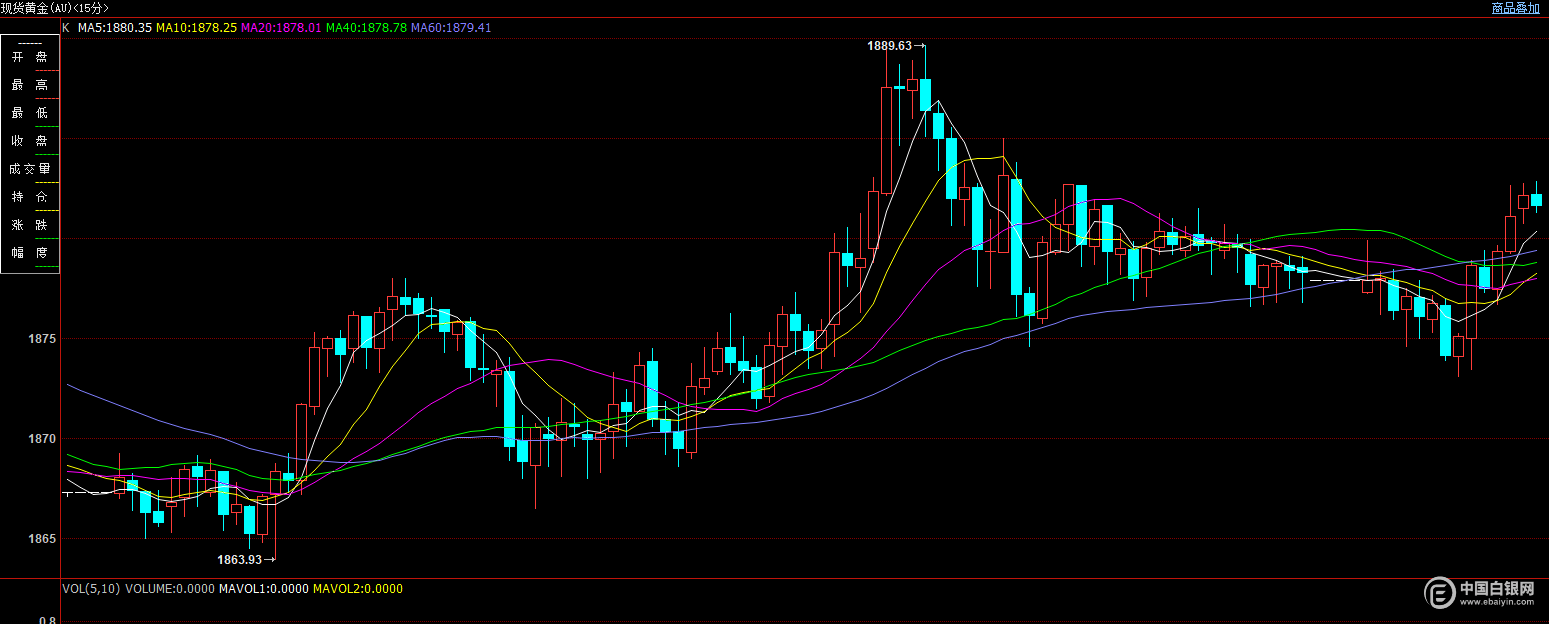Select the green MA40 indicator label
This screenshot has width=1549, height=624.
(x=366, y=28)
